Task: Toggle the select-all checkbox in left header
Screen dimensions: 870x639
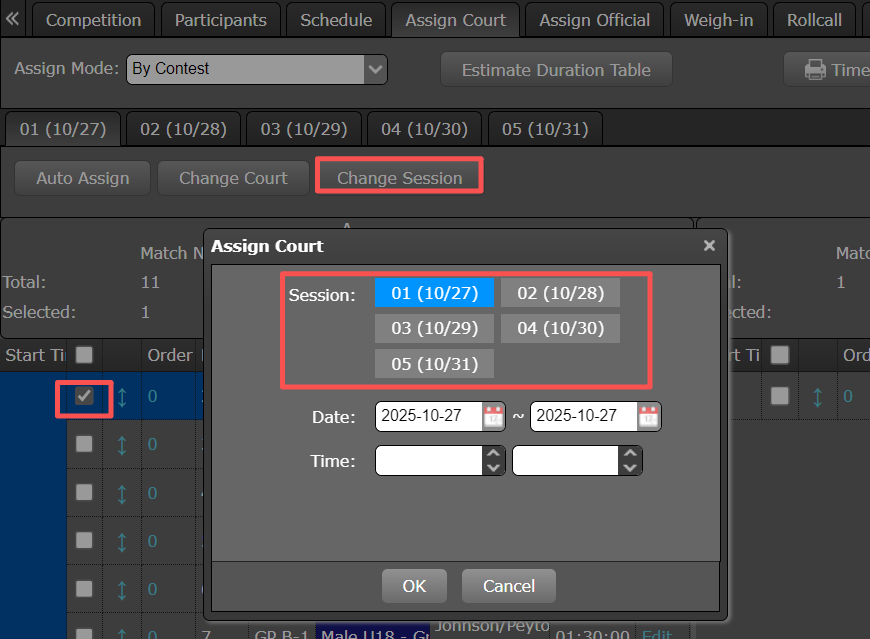Action: click(85, 355)
